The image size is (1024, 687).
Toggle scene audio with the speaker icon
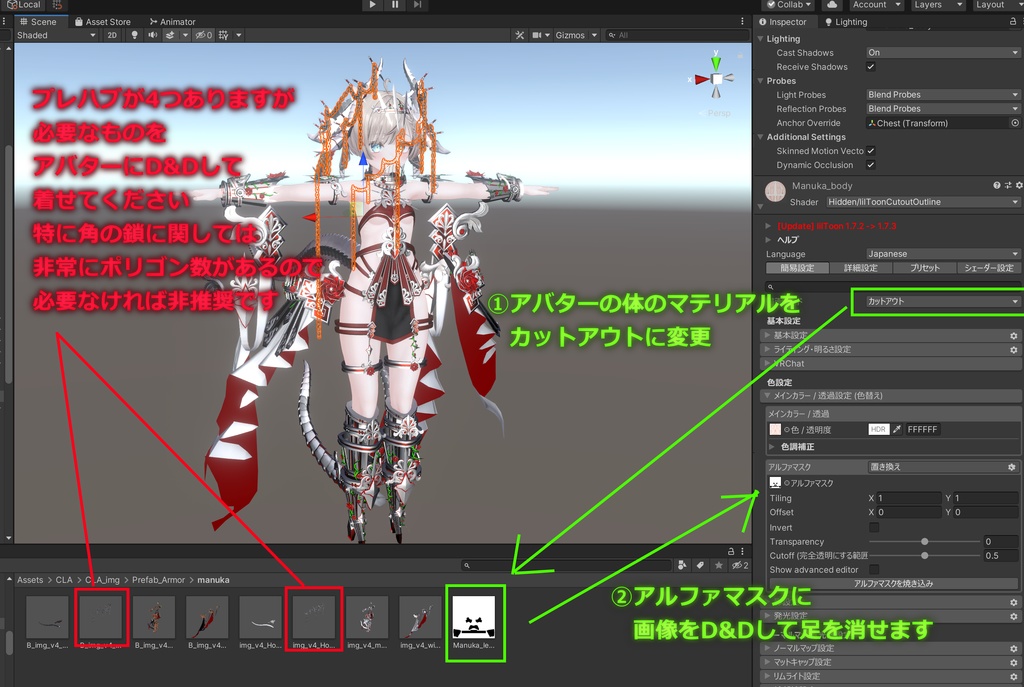(x=154, y=35)
